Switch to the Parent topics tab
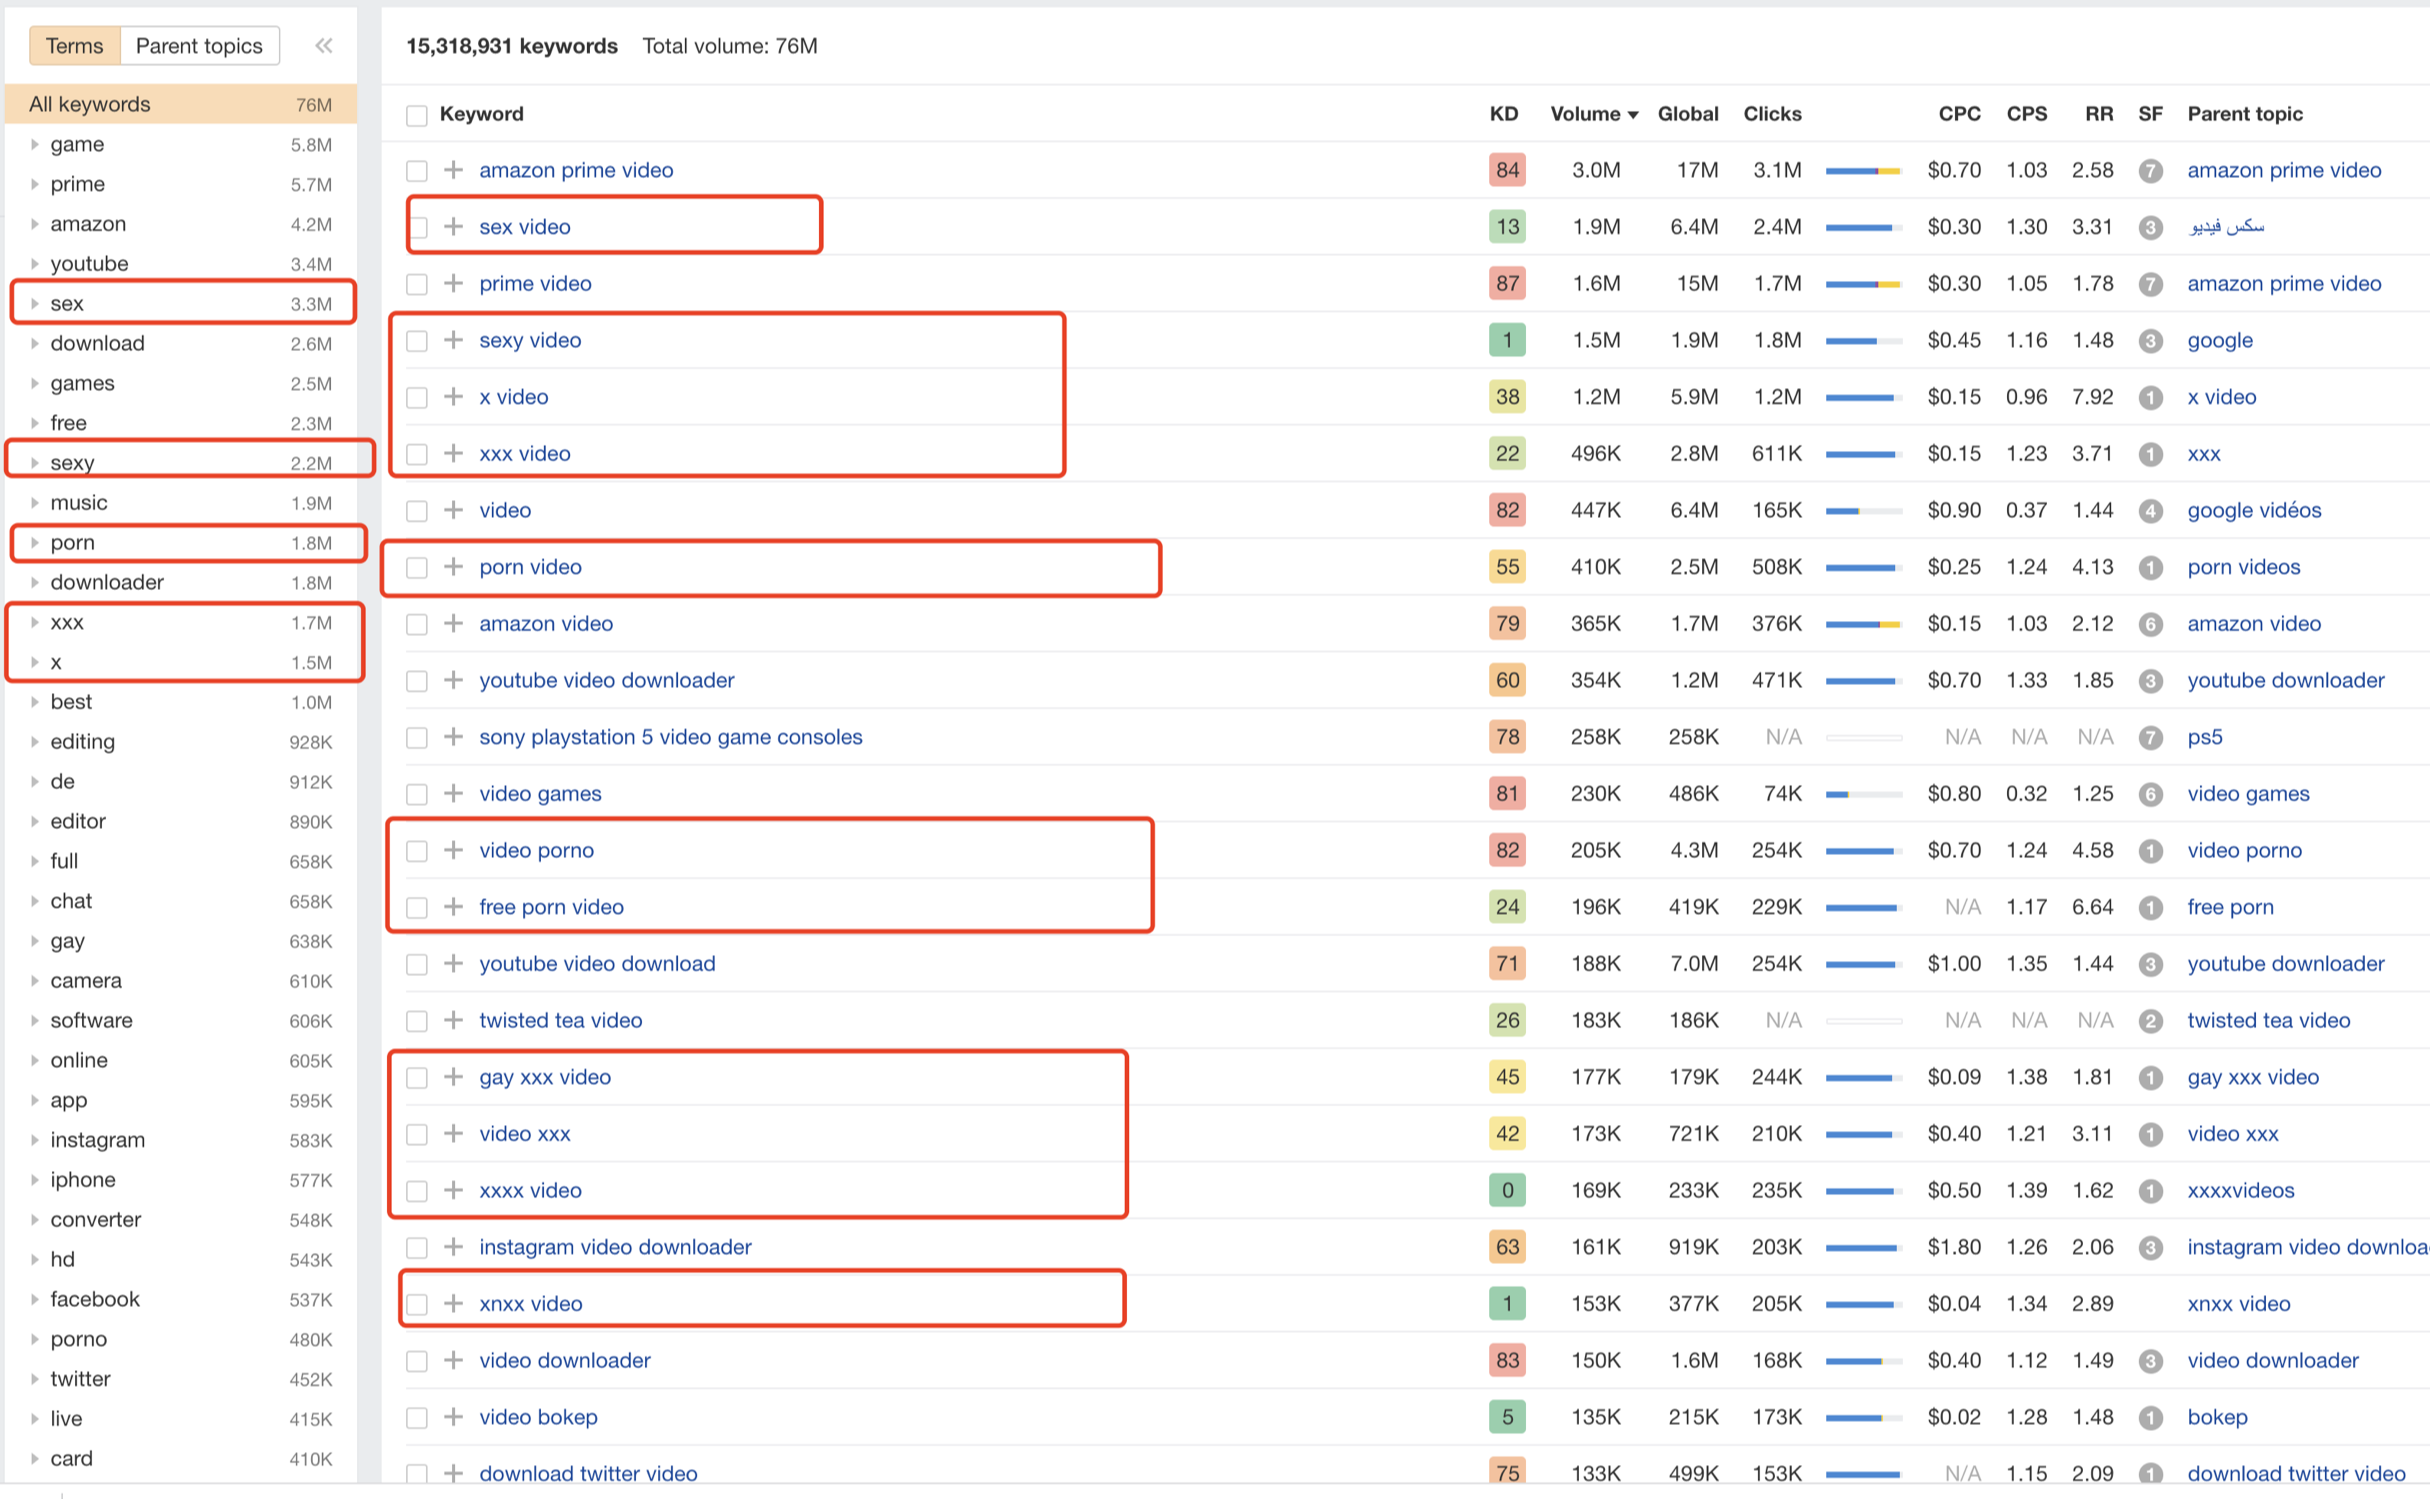This screenshot has width=2430, height=1499. click(x=199, y=46)
